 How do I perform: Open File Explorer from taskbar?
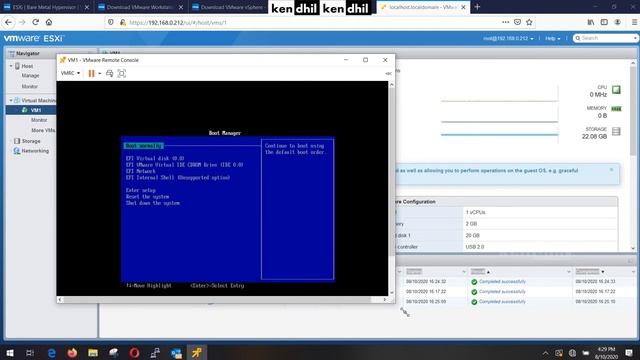(93, 353)
